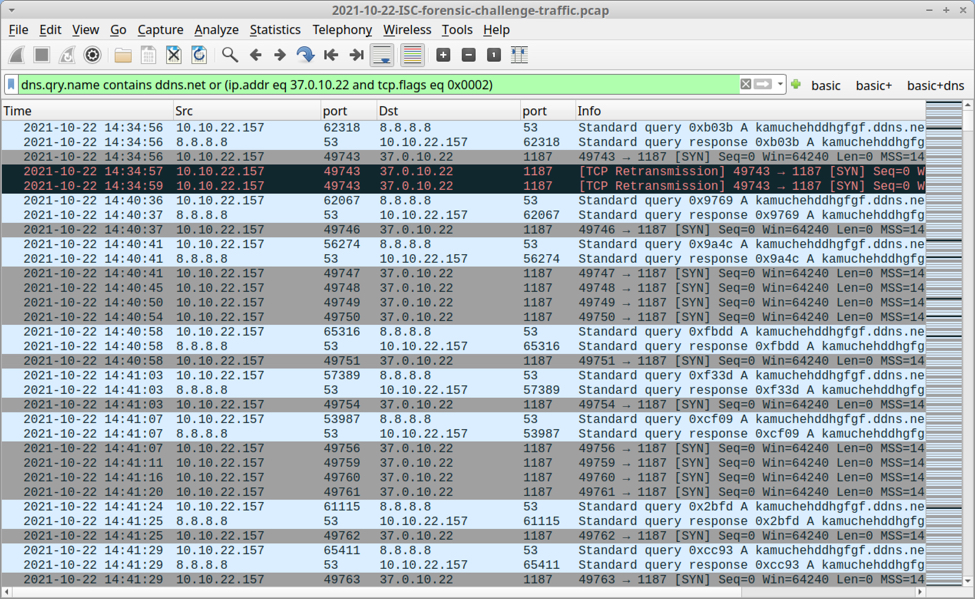Open the window menu in title bar
975x599 pixels.
11,10
